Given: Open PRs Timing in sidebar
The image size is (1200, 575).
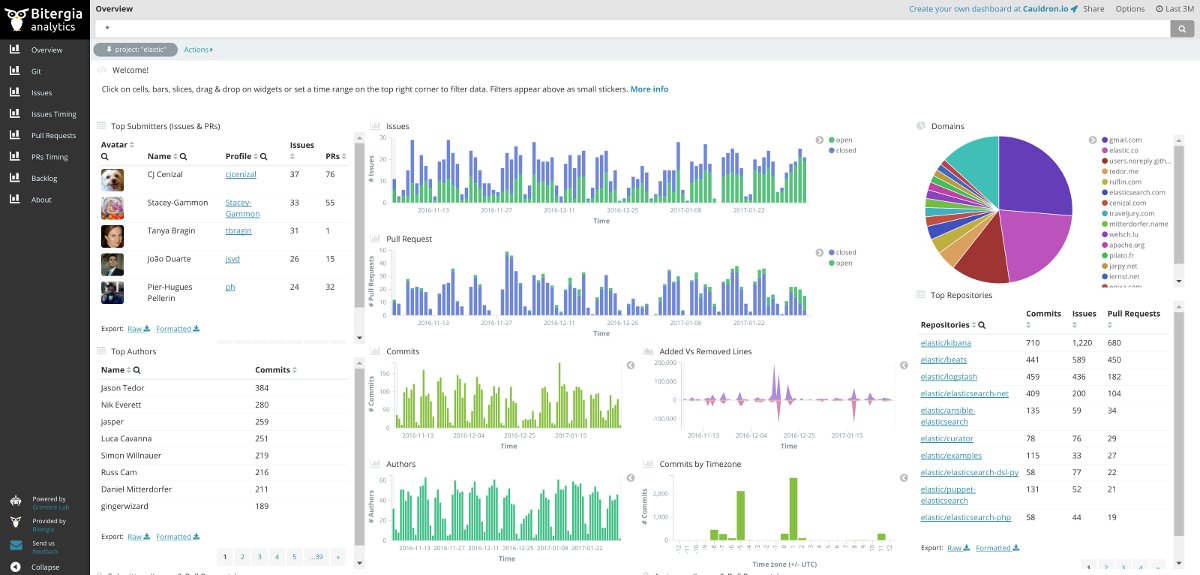Looking at the screenshot, I should point(45,157).
